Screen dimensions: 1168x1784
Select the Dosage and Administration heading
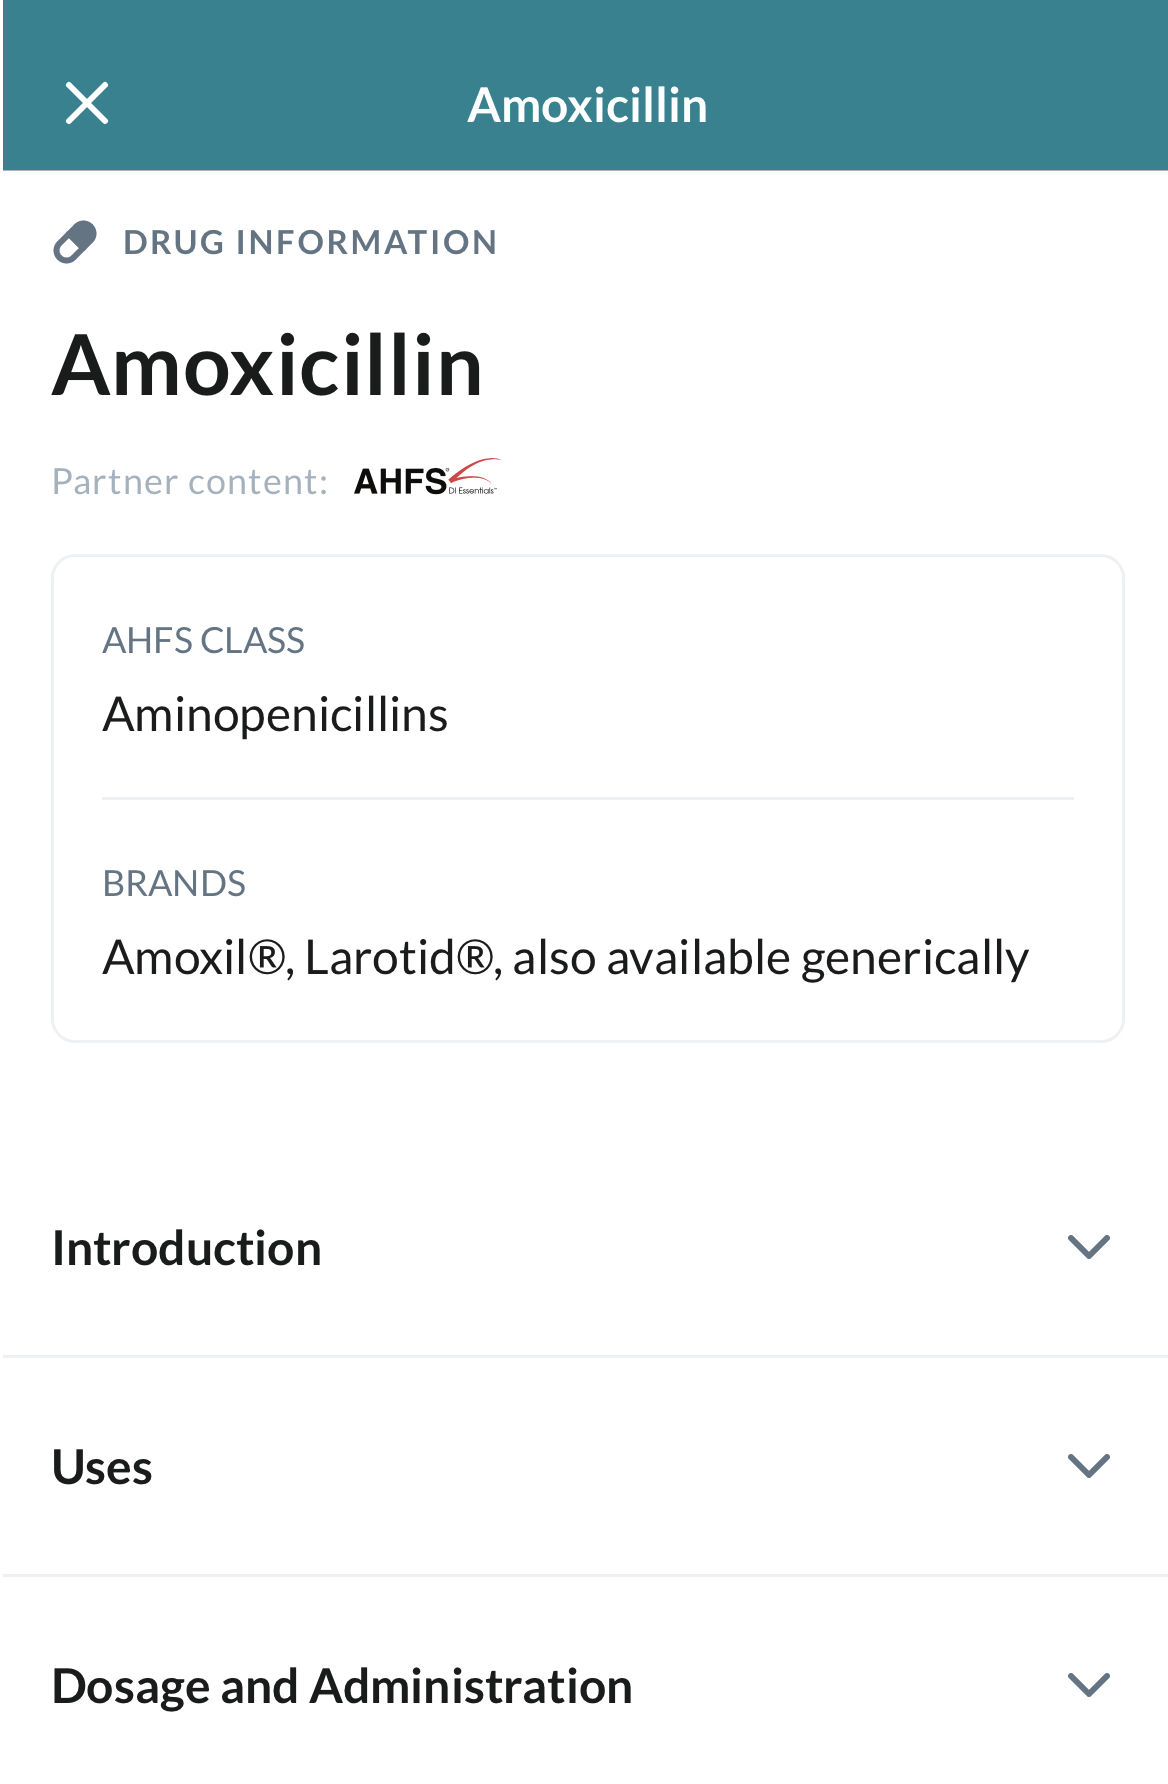[342, 1687]
